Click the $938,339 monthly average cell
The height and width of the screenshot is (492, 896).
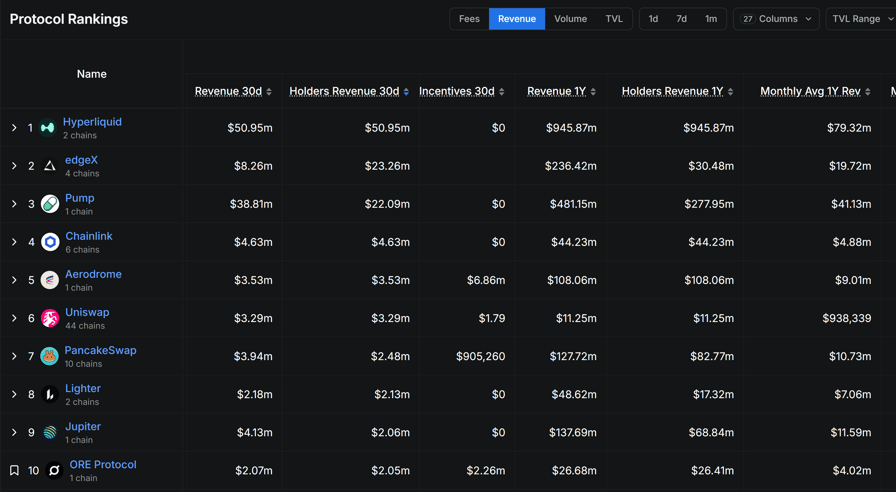click(x=847, y=318)
